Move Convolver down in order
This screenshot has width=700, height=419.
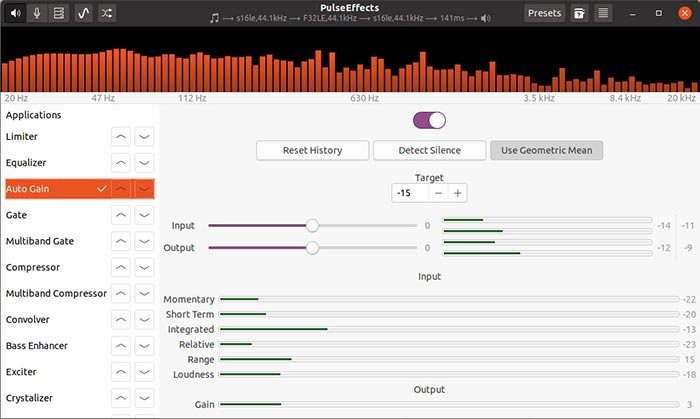click(x=144, y=319)
